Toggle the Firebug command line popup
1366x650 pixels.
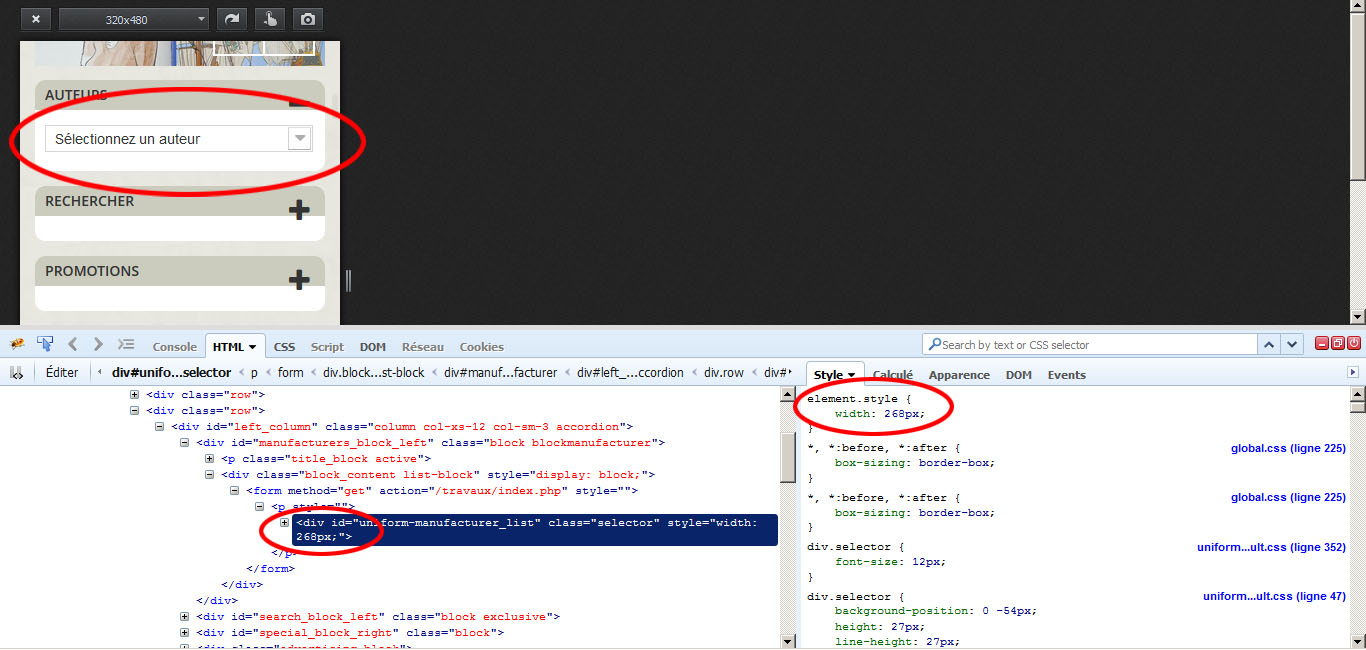(126, 345)
